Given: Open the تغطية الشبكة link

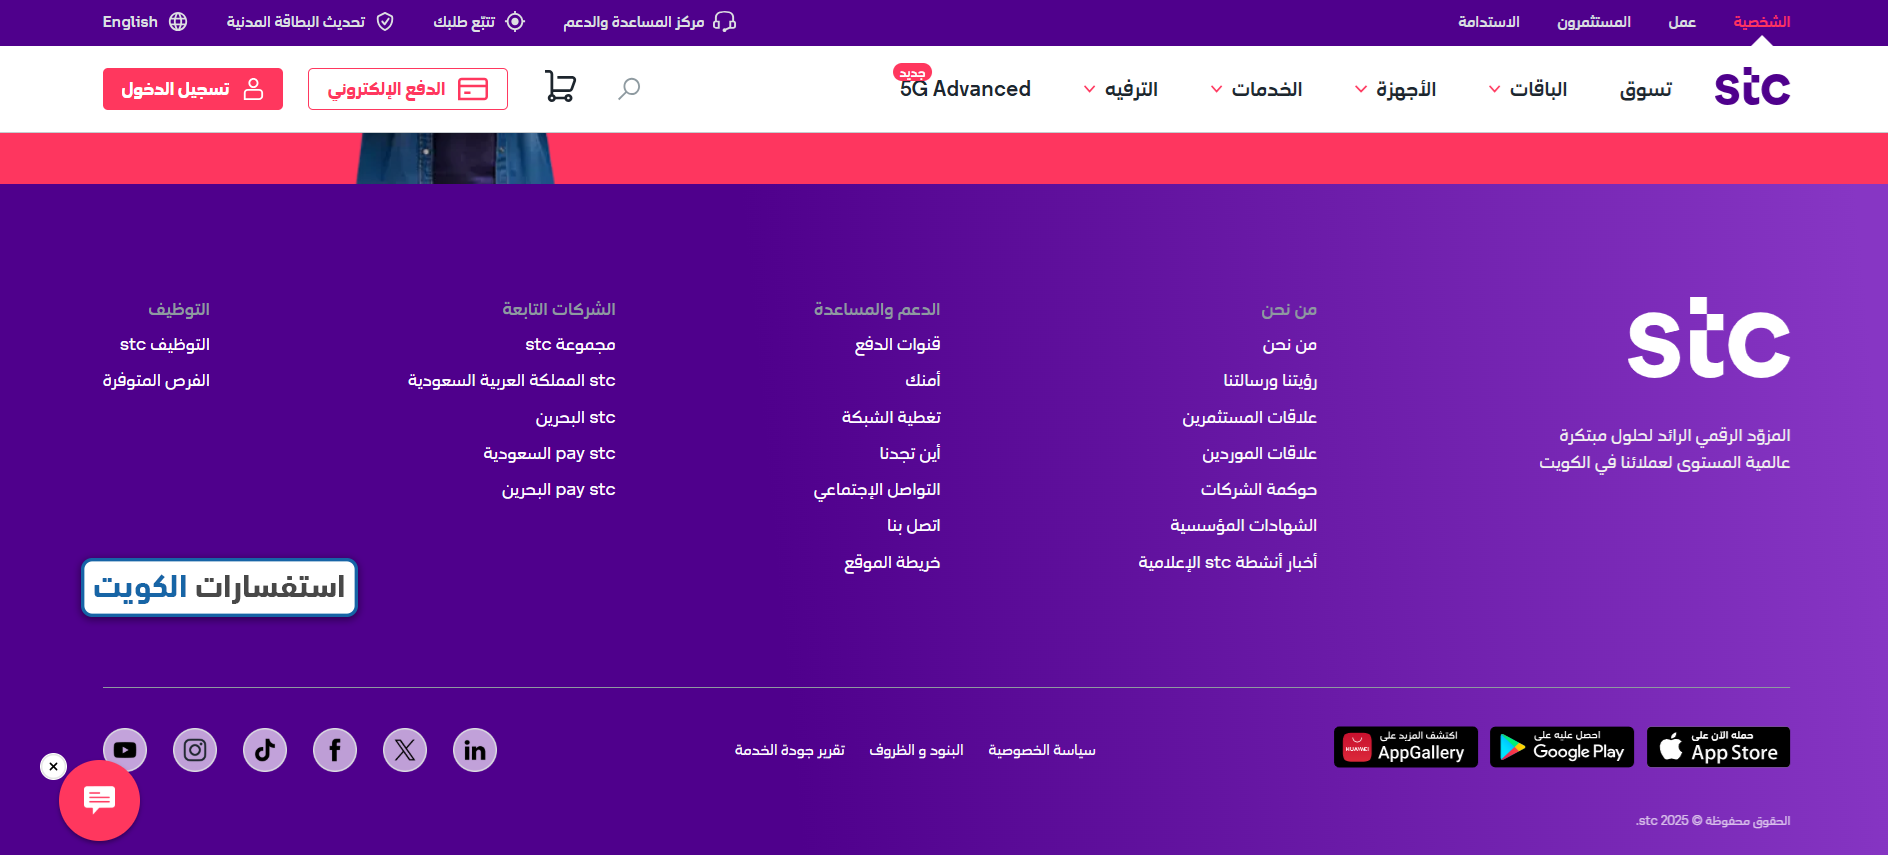Looking at the screenshot, I should coord(891,417).
